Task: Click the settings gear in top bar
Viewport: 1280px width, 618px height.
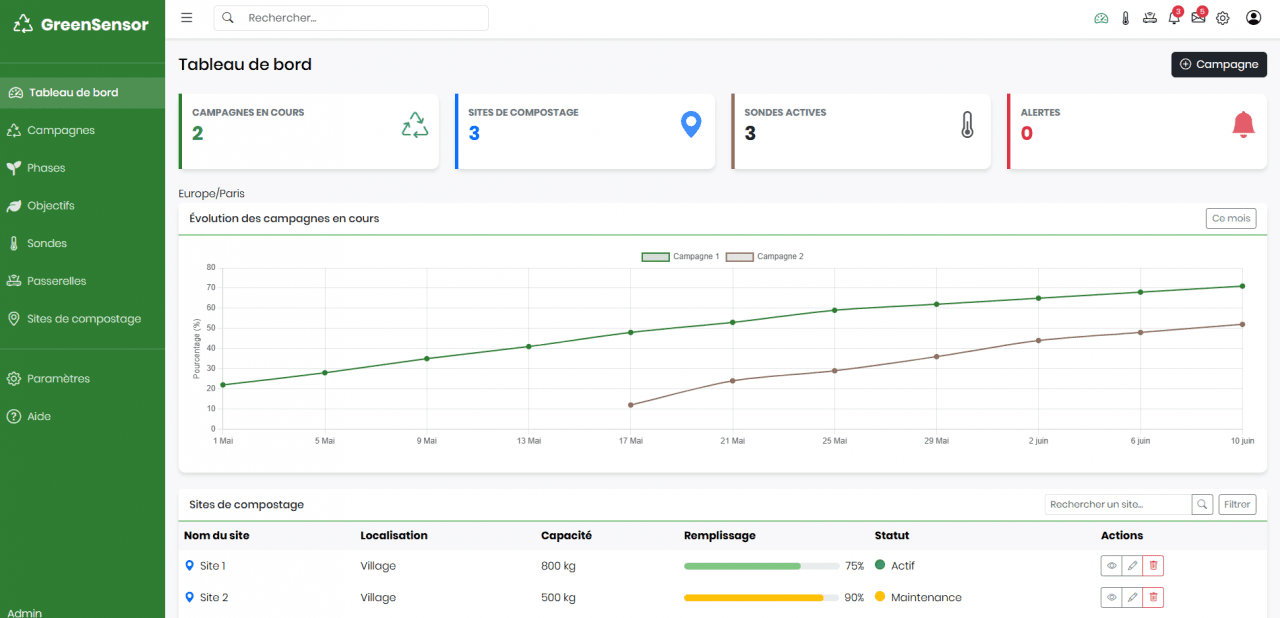Action: [1222, 18]
